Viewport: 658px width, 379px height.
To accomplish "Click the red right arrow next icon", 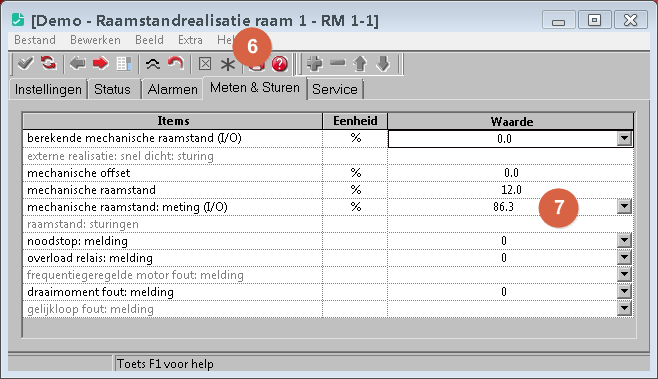I will (101, 64).
